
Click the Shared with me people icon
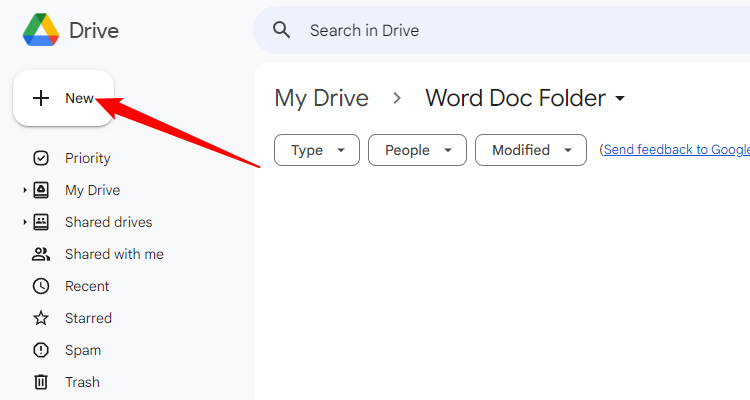(41, 254)
